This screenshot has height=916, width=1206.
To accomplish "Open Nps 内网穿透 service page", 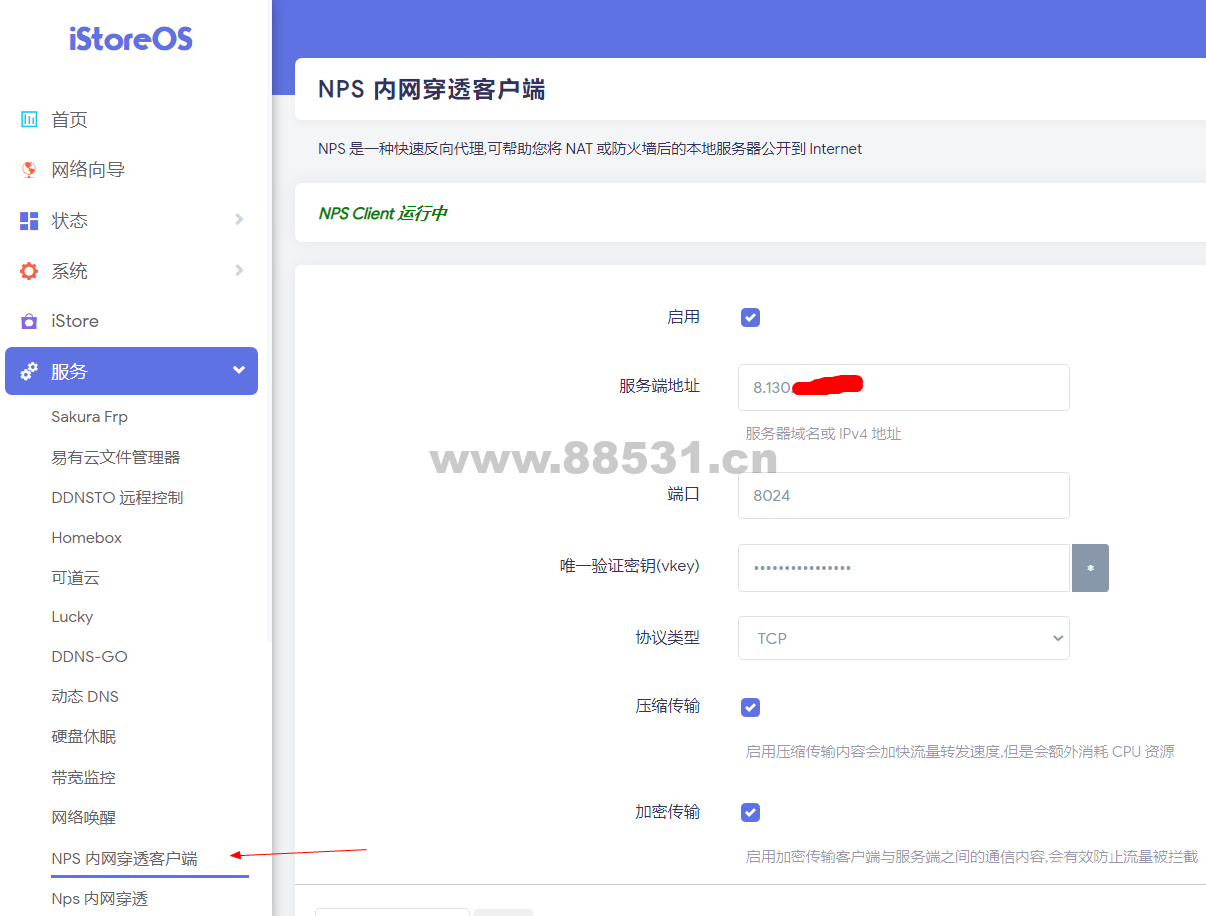I will (100, 899).
